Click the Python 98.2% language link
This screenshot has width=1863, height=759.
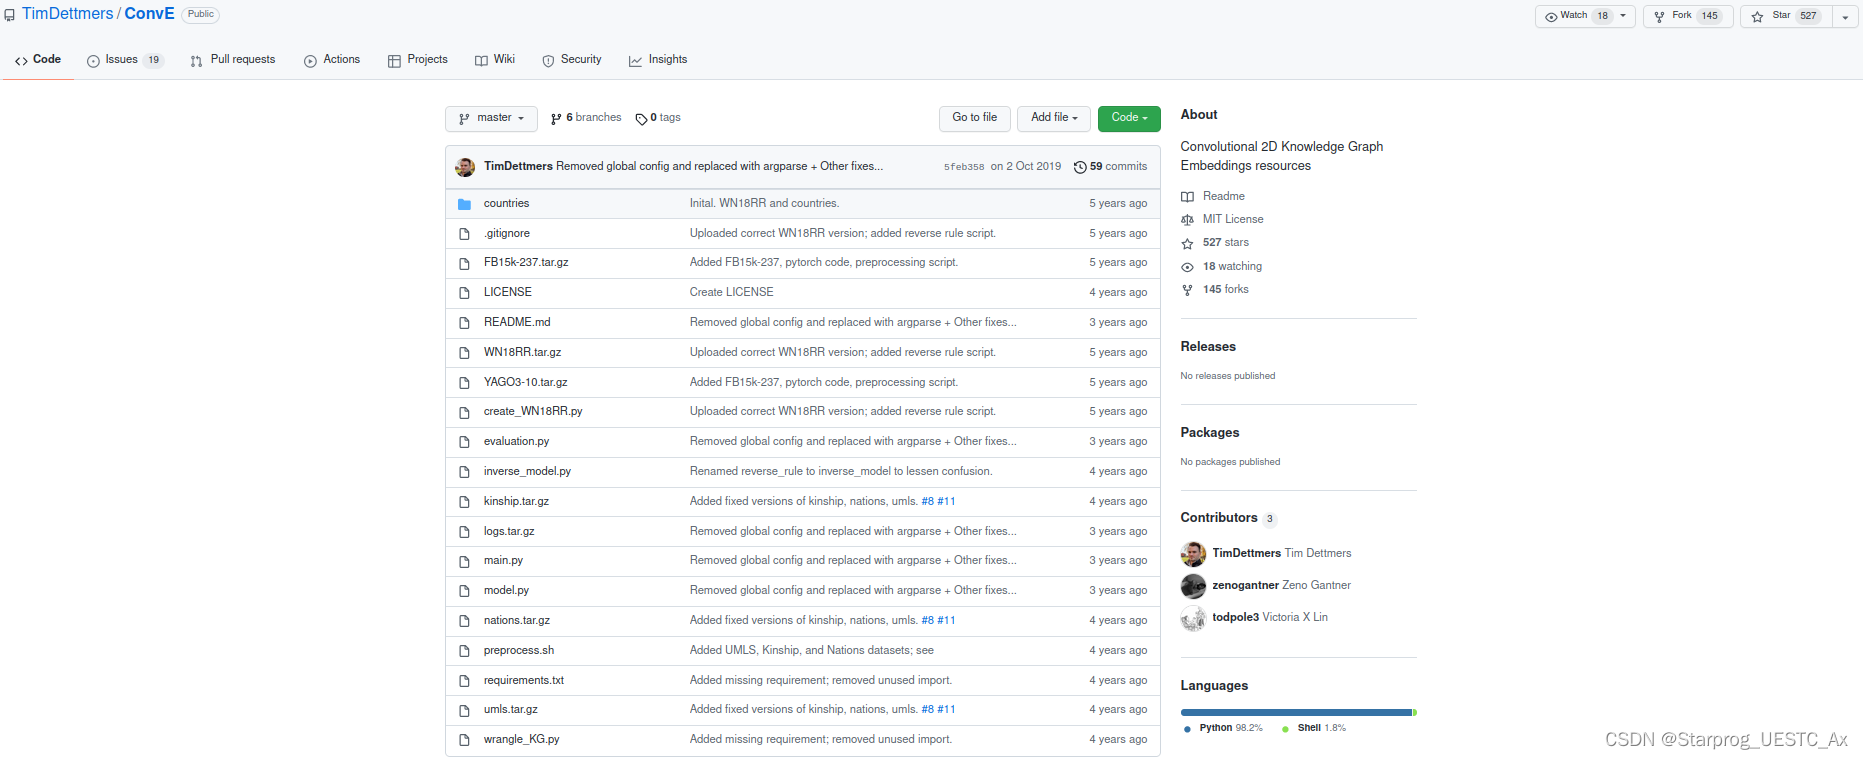point(1223,729)
